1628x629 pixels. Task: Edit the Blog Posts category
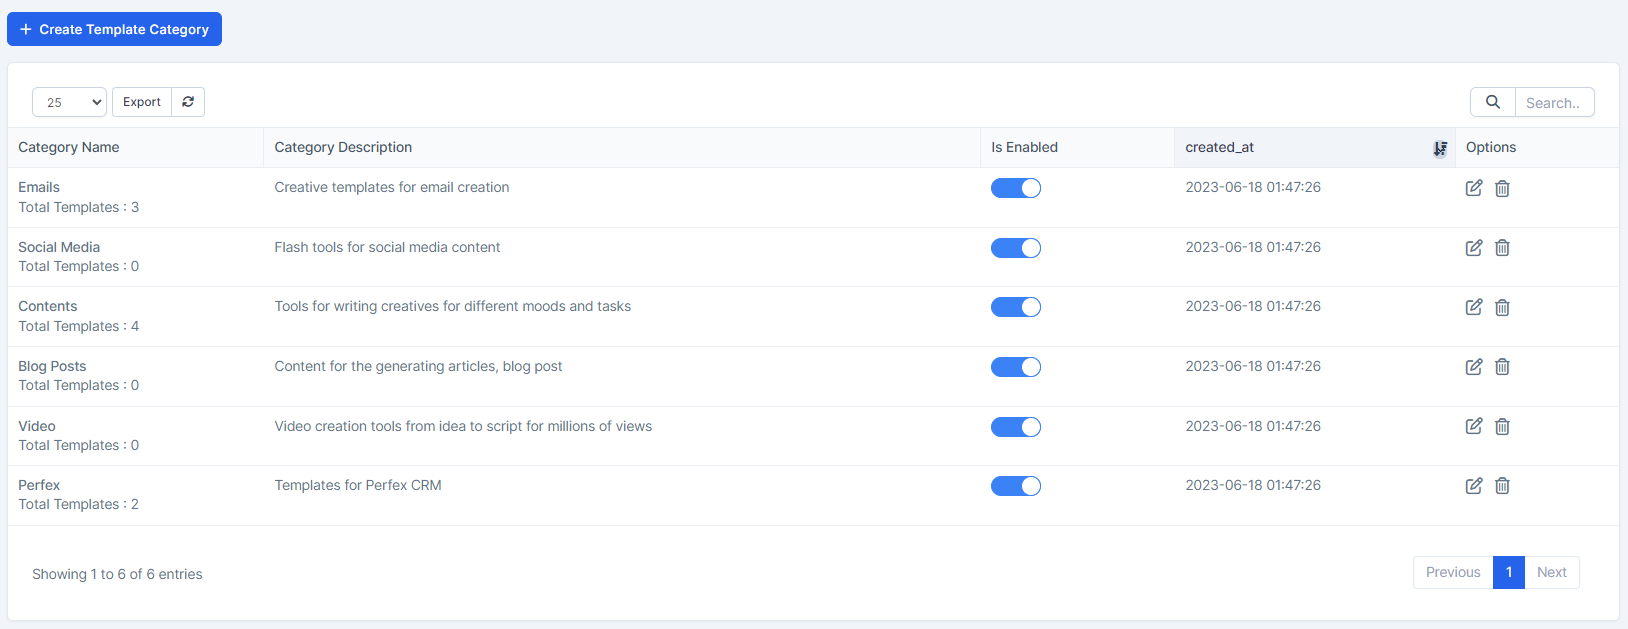[1473, 367]
